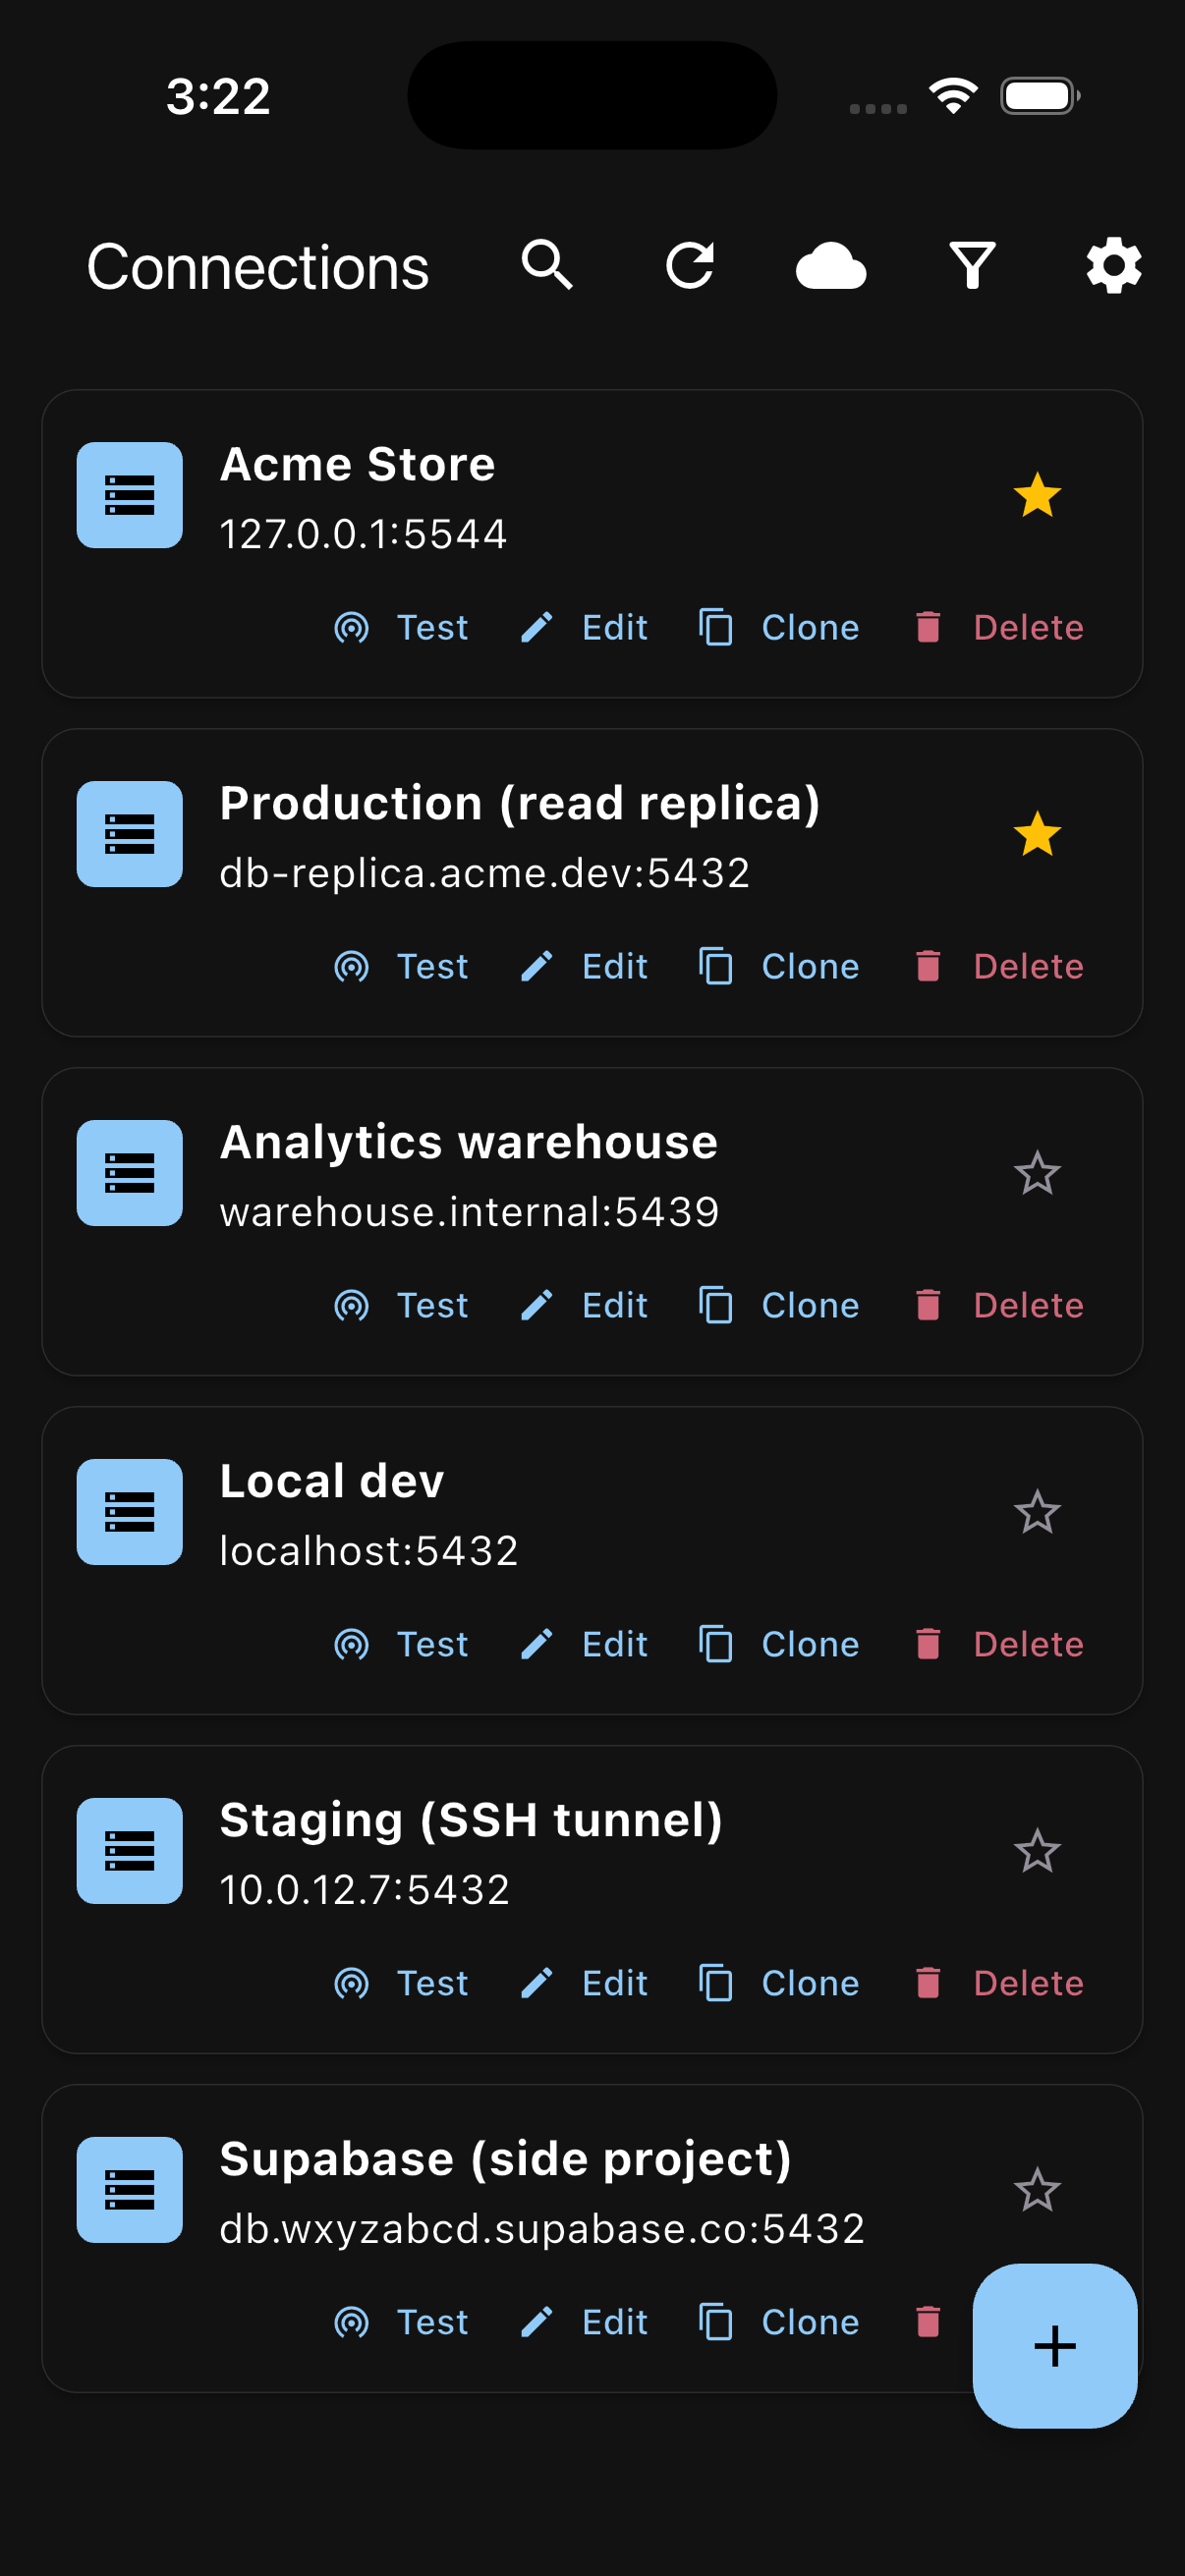Unfavorite Acme Store star

click(1037, 495)
